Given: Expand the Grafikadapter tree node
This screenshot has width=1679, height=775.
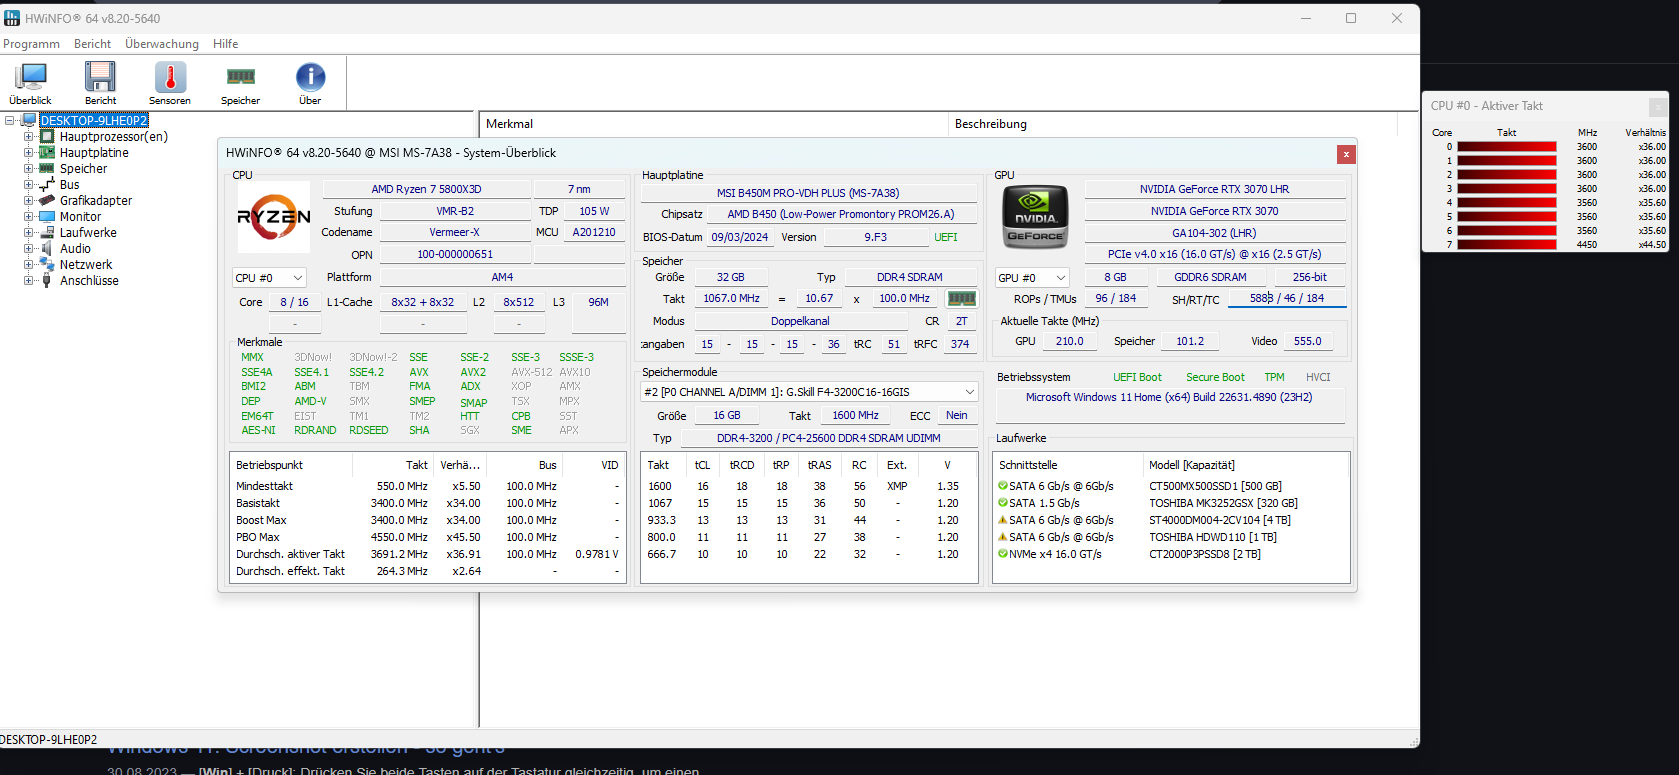Looking at the screenshot, I should [29, 201].
